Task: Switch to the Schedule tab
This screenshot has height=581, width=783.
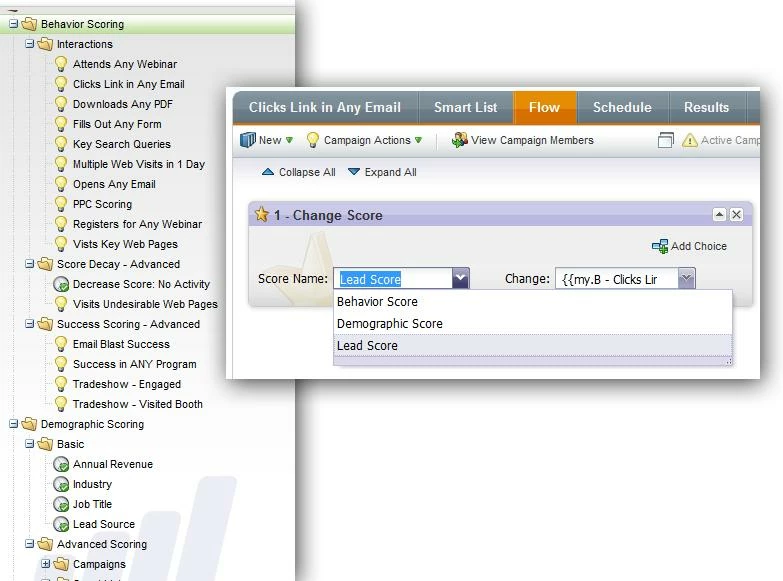Action: 622,107
